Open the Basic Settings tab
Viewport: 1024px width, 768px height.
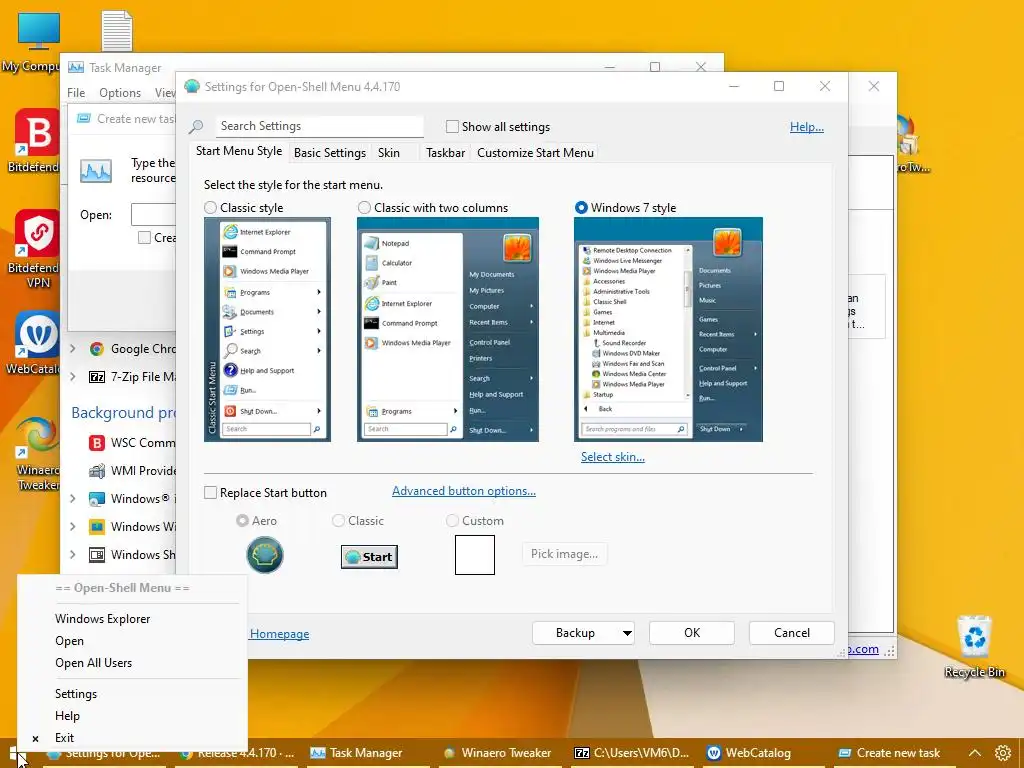click(x=330, y=153)
